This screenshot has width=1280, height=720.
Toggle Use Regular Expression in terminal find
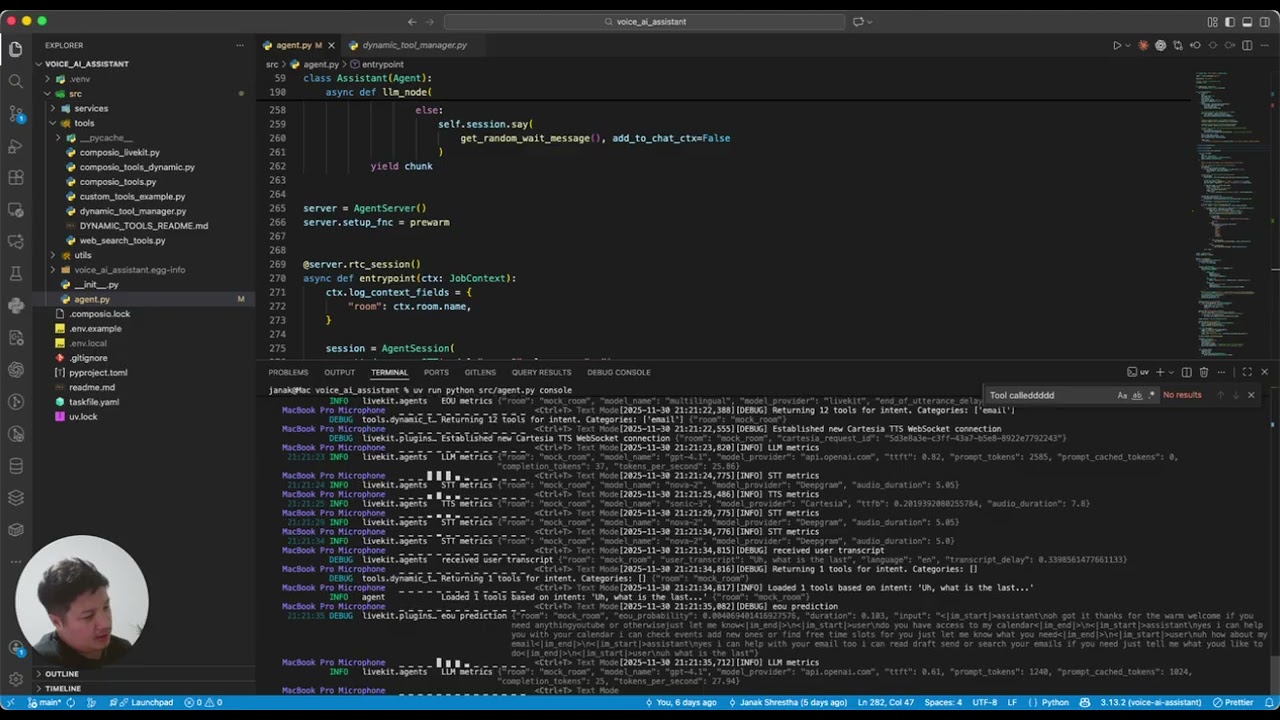tap(1152, 395)
